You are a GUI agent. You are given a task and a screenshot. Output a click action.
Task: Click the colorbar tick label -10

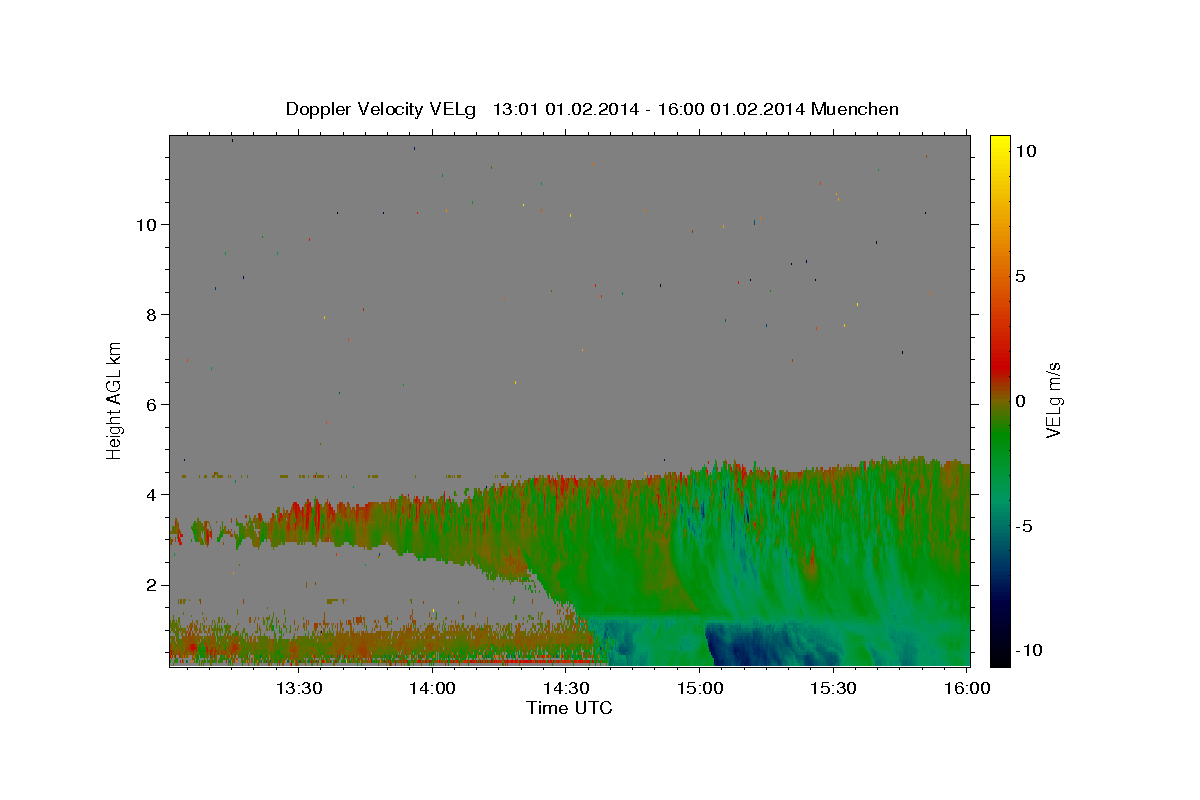tap(1029, 651)
